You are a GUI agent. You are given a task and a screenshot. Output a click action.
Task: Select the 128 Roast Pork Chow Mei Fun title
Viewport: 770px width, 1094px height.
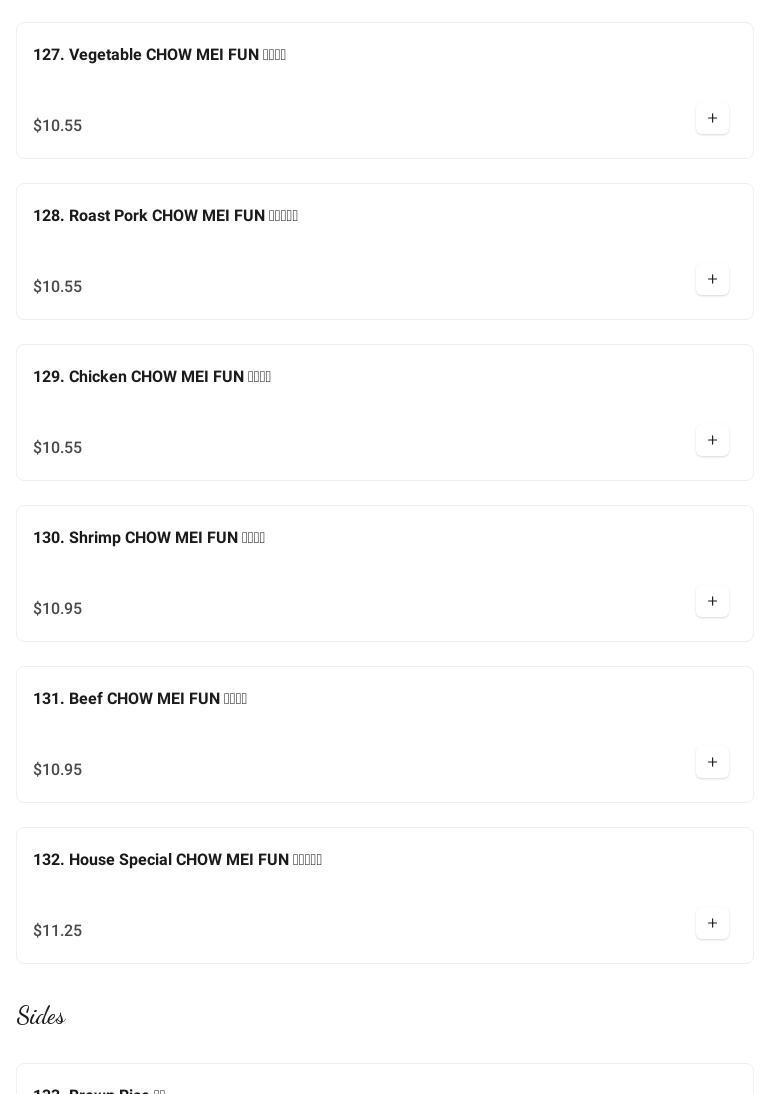click(x=165, y=216)
